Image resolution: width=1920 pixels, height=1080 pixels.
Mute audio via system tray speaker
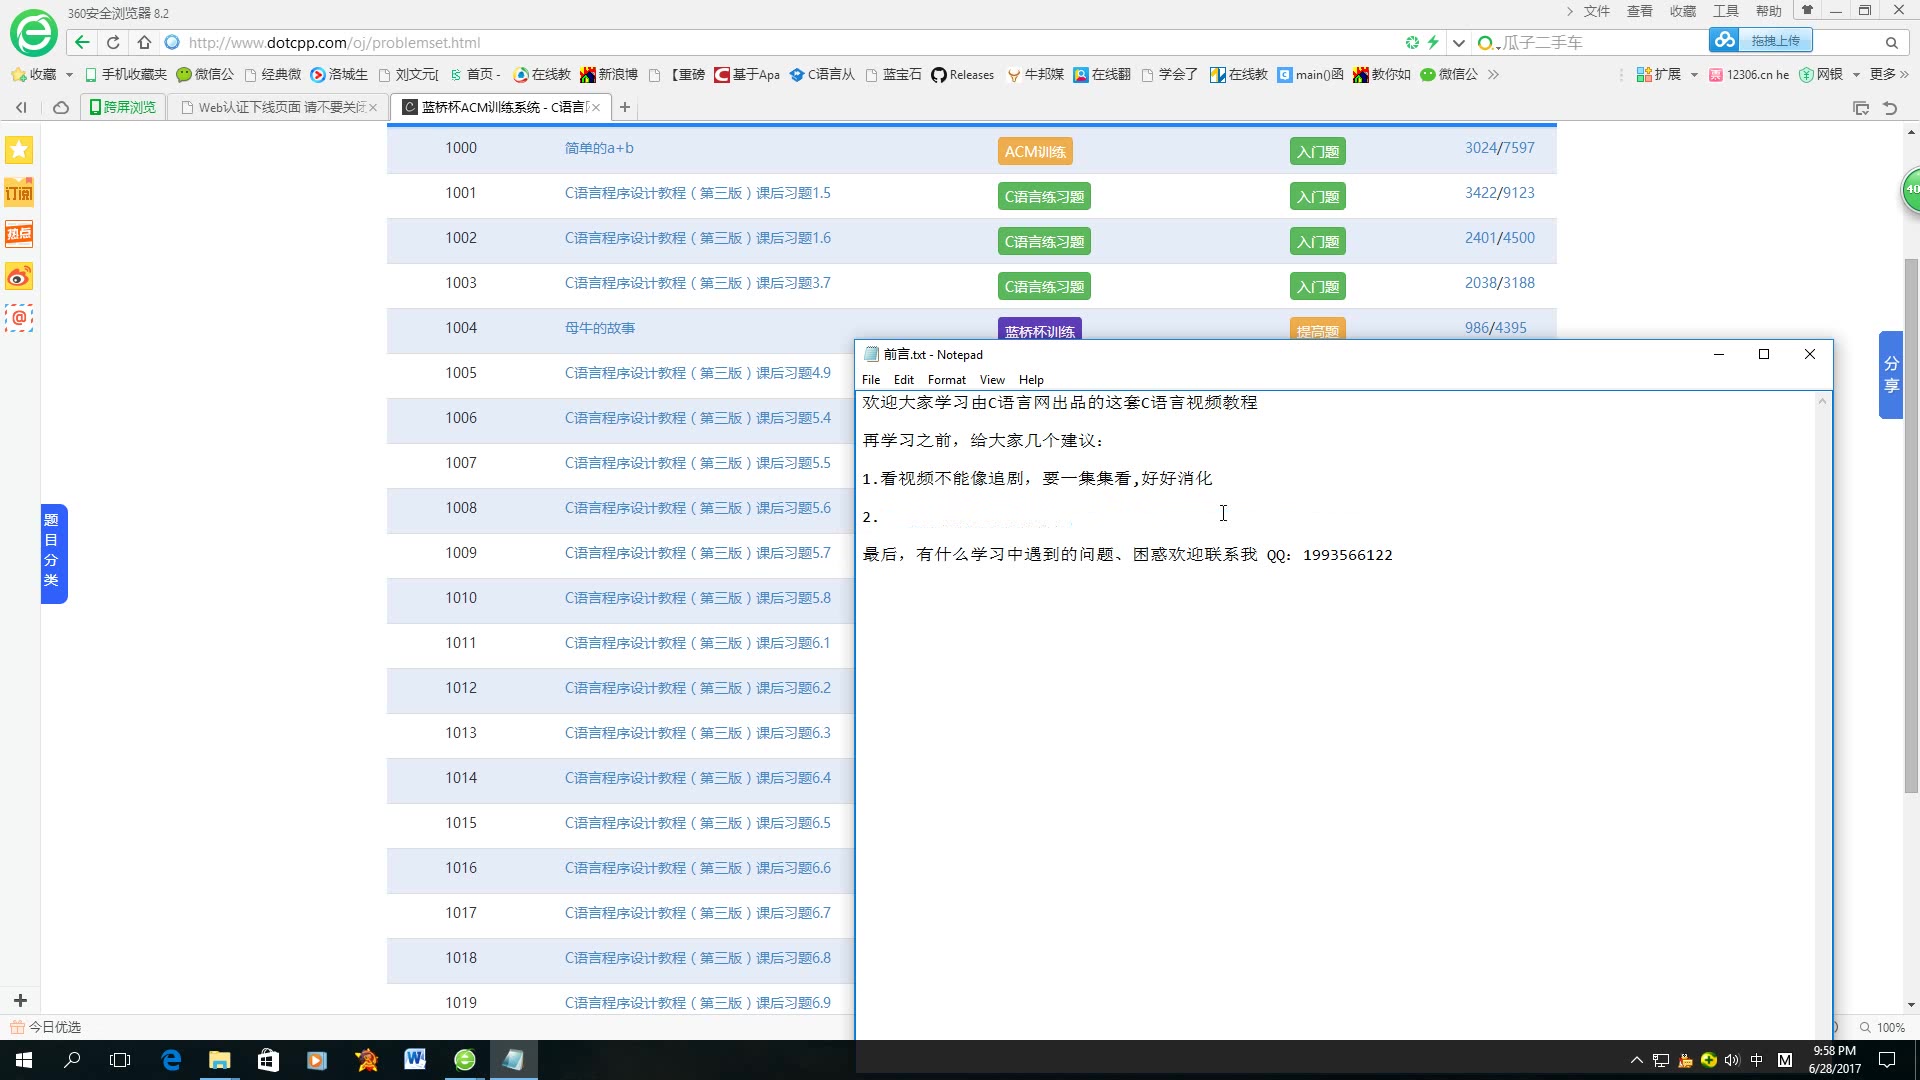click(x=1733, y=1059)
